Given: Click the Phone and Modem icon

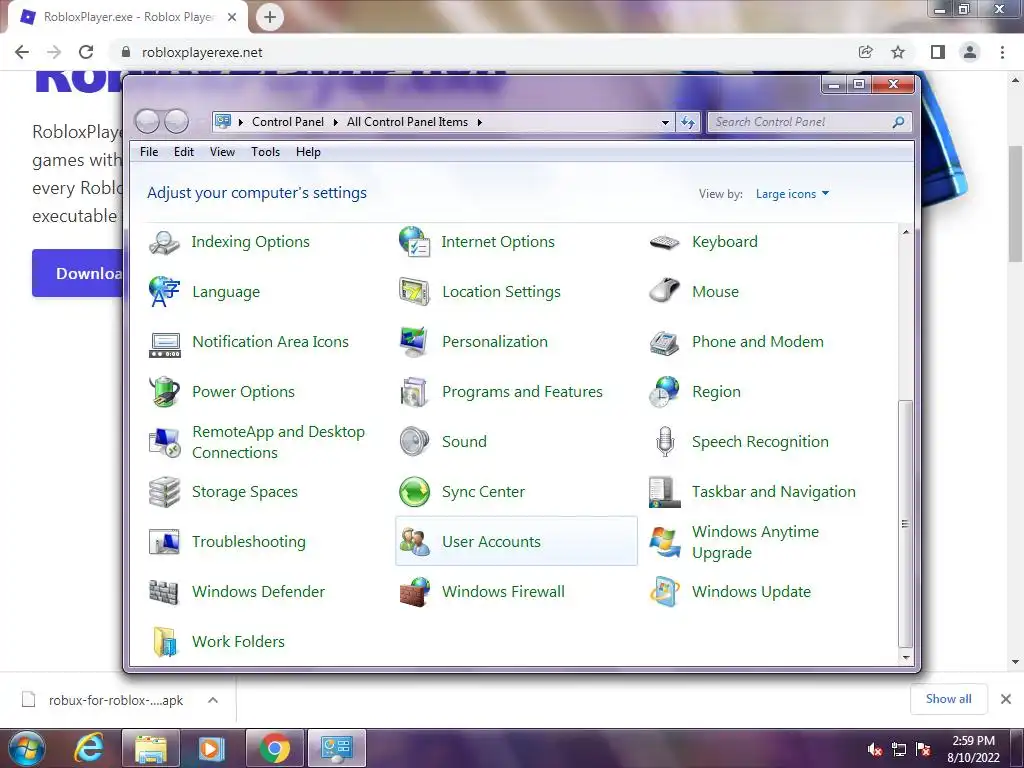Looking at the screenshot, I should coord(664,342).
